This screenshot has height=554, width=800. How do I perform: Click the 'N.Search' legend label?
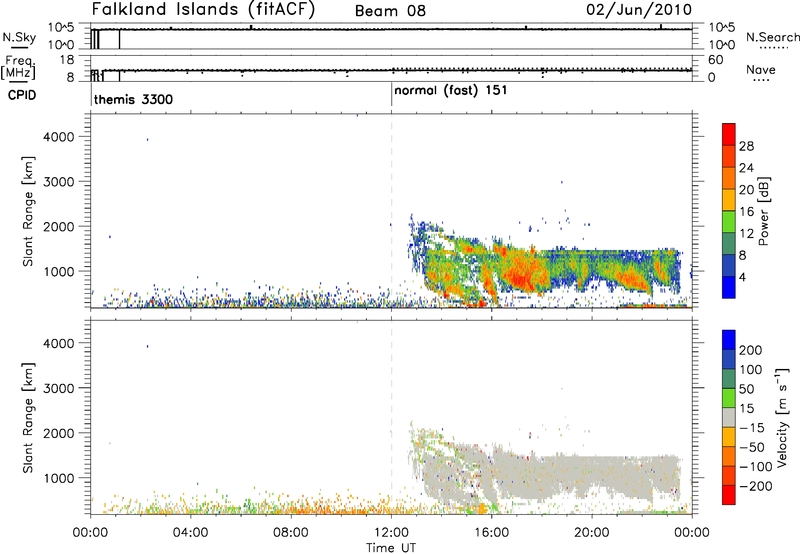click(x=772, y=37)
